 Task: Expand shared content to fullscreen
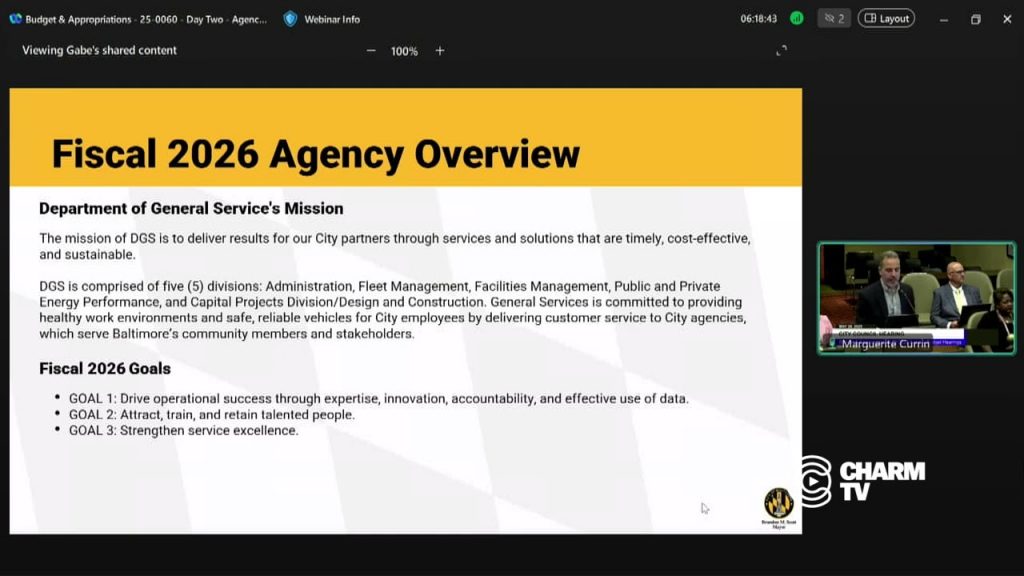782,50
